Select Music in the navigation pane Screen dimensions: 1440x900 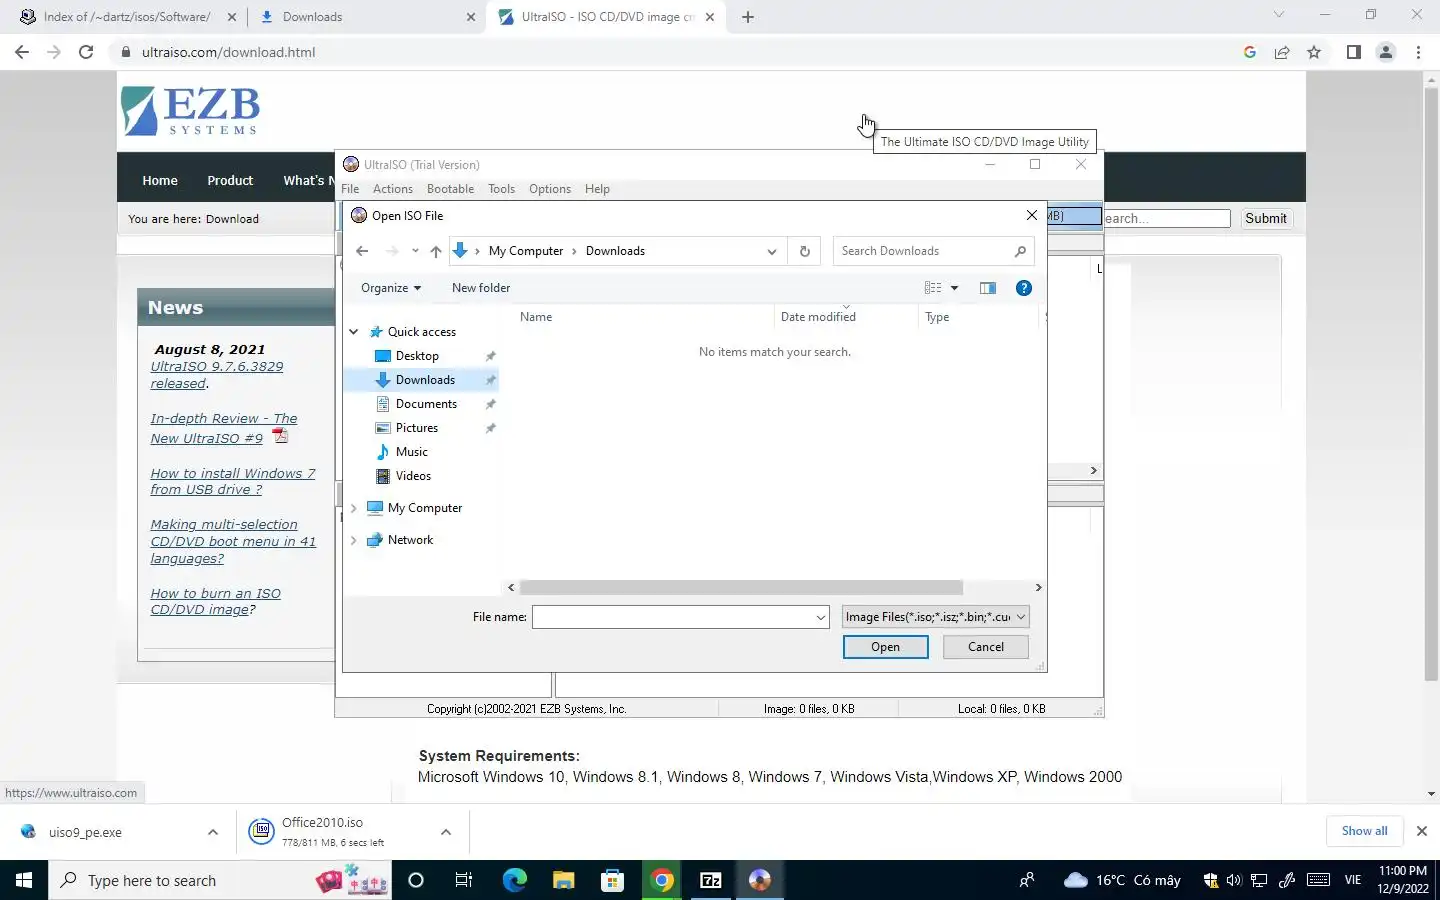(412, 452)
